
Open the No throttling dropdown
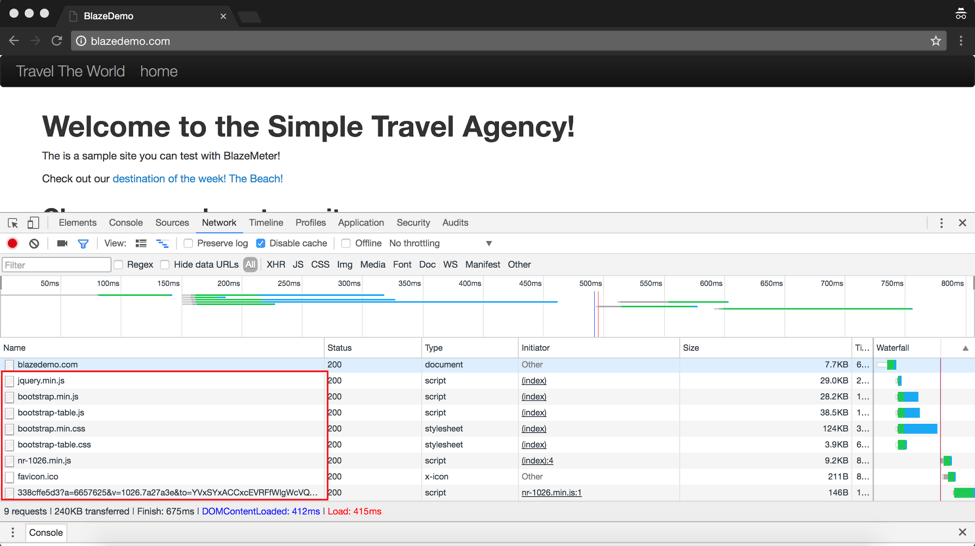(x=440, y=243)
